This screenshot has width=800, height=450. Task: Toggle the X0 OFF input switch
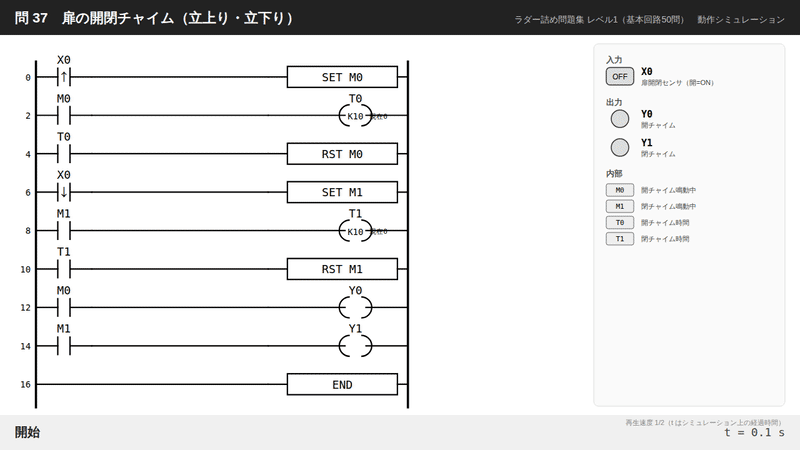point(619,77)
